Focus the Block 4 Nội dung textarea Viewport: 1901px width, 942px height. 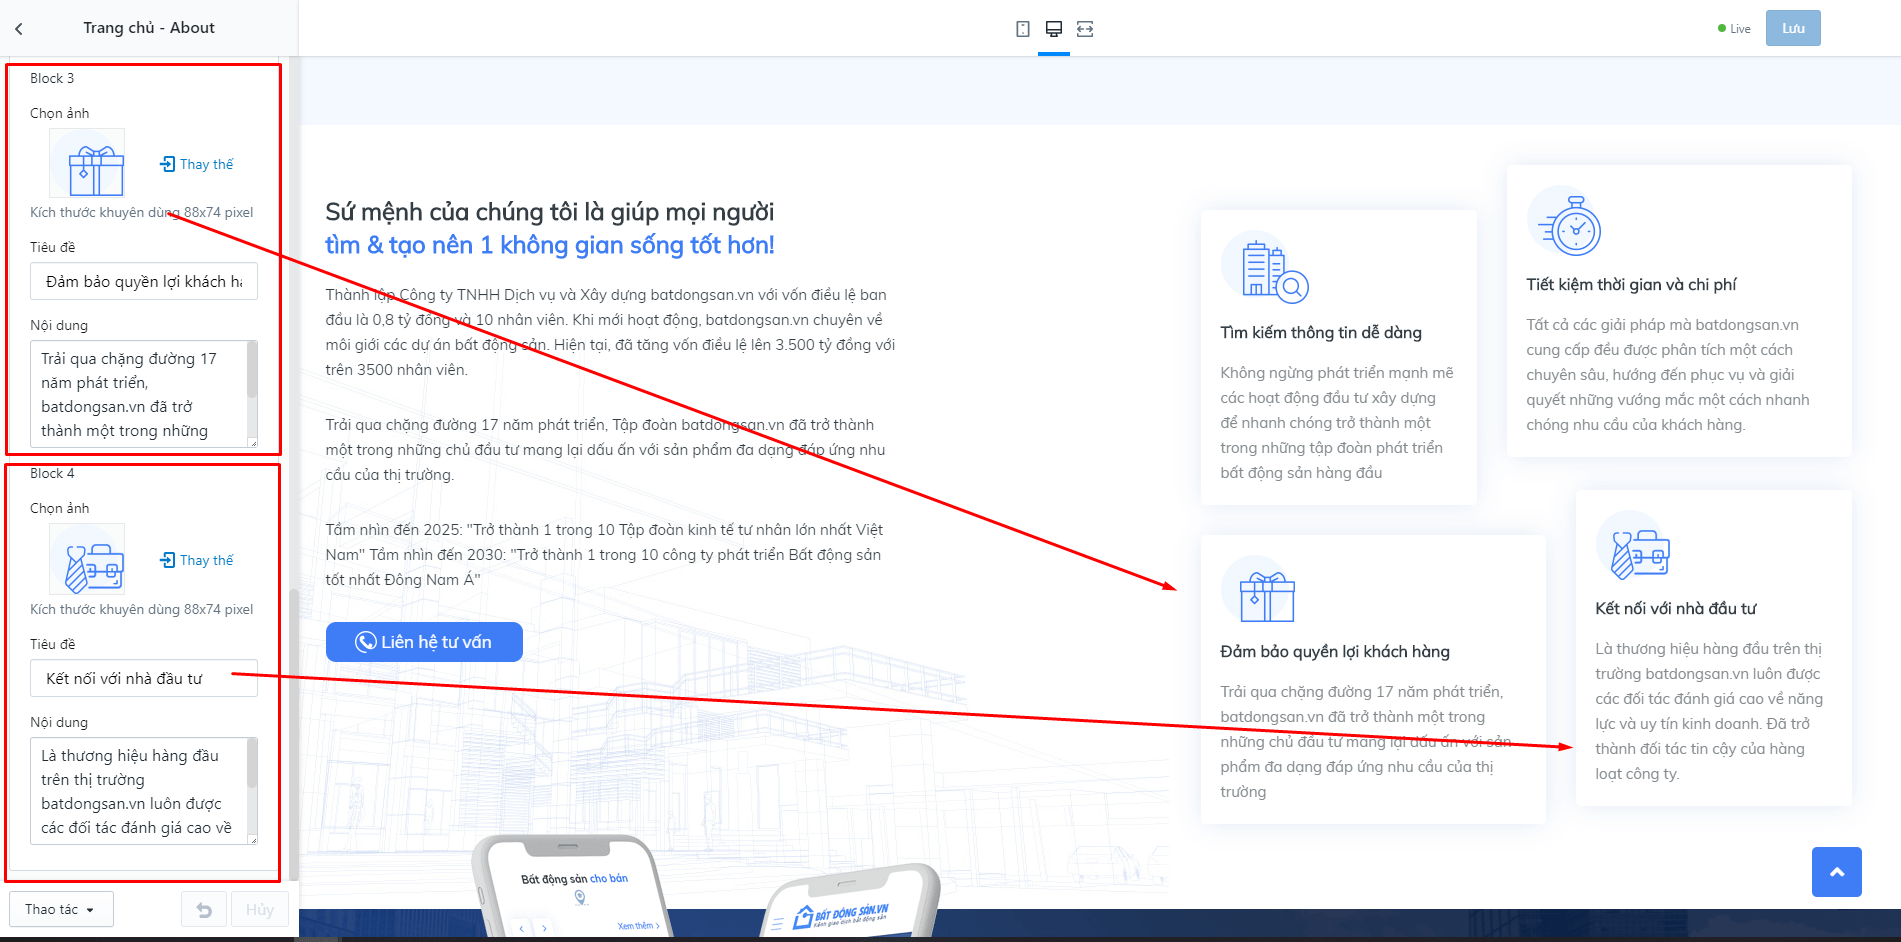(144, 791)
